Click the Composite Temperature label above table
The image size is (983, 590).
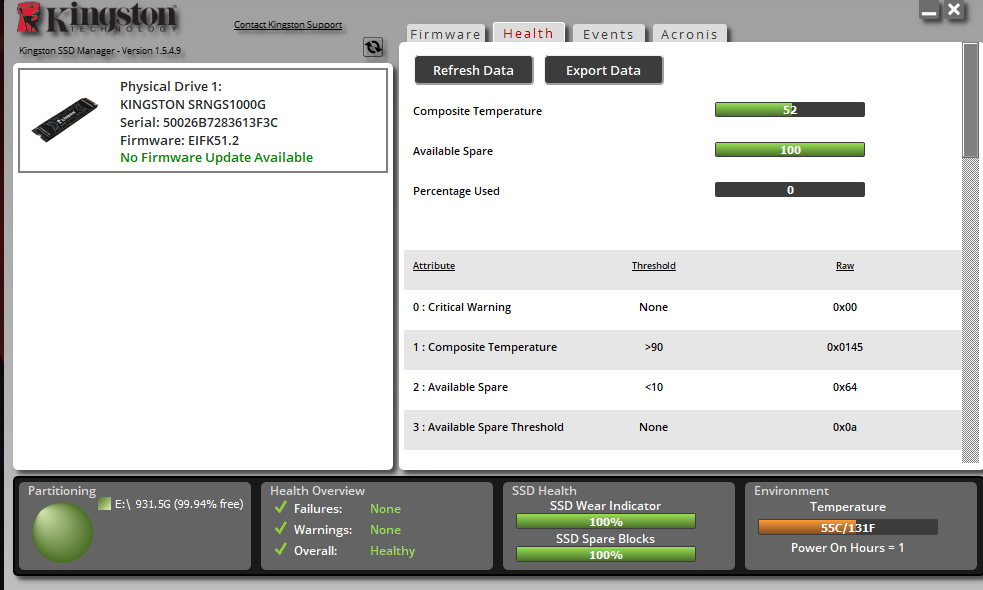click(x=477, y=111)
